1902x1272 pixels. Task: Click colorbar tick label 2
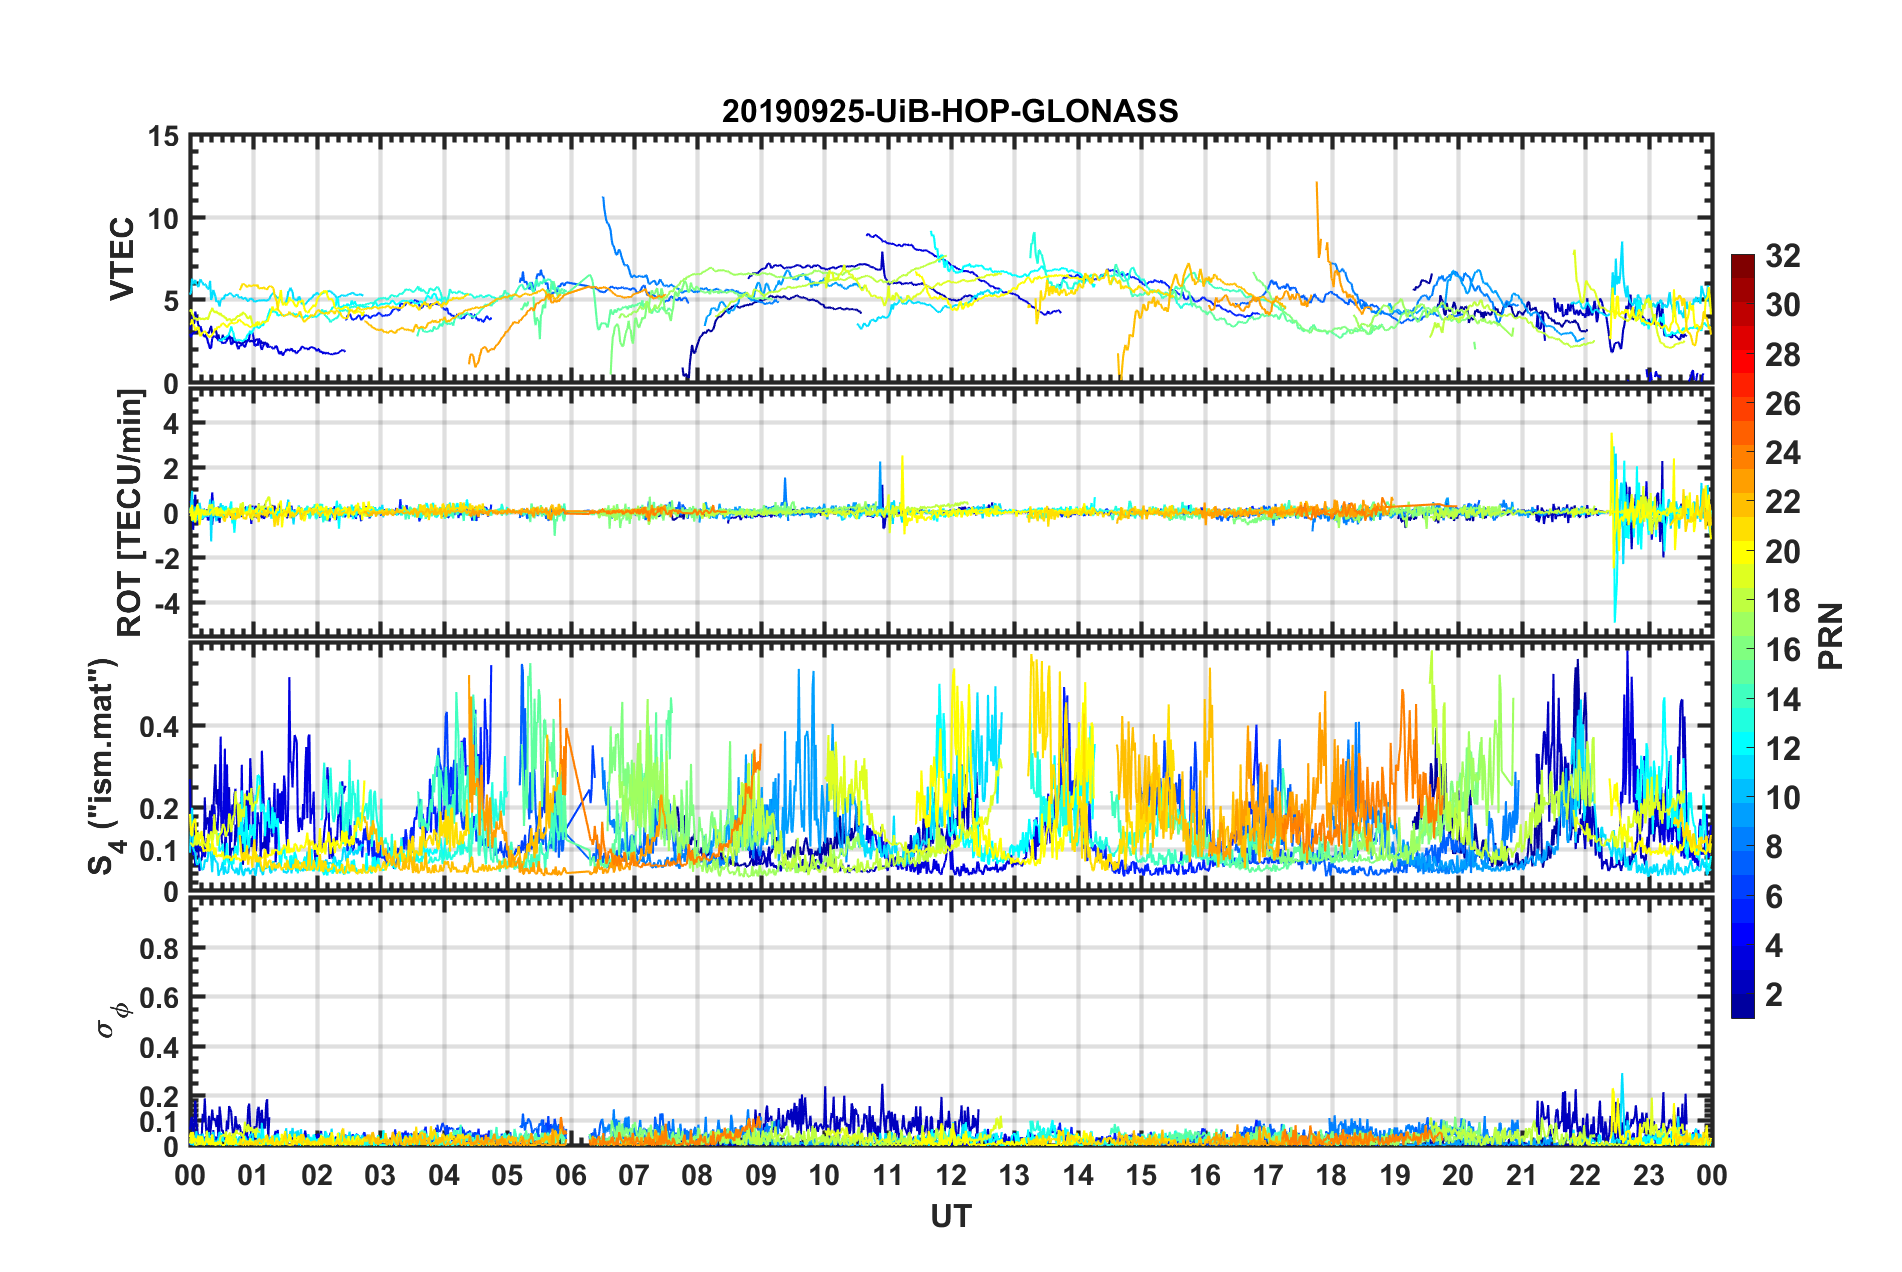tap(1774, 995)
